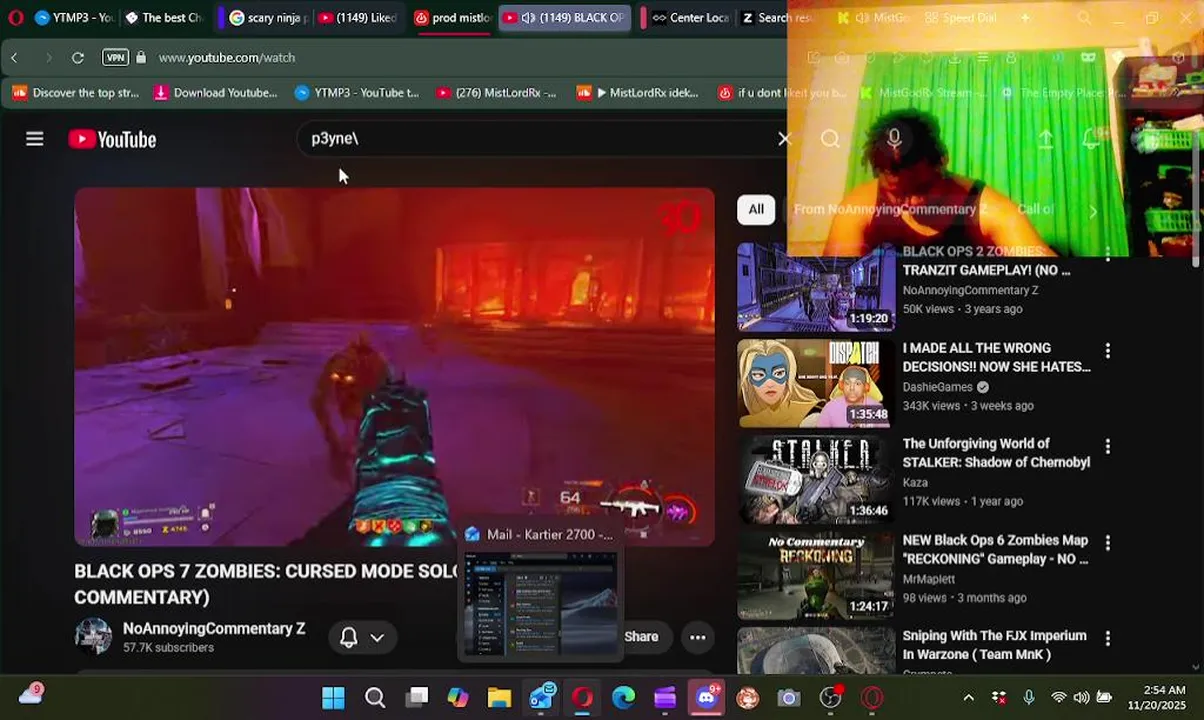Screen dimensions: 1204x720
Task: Open (276) MistLordRx bookmark
Action: 496,93
